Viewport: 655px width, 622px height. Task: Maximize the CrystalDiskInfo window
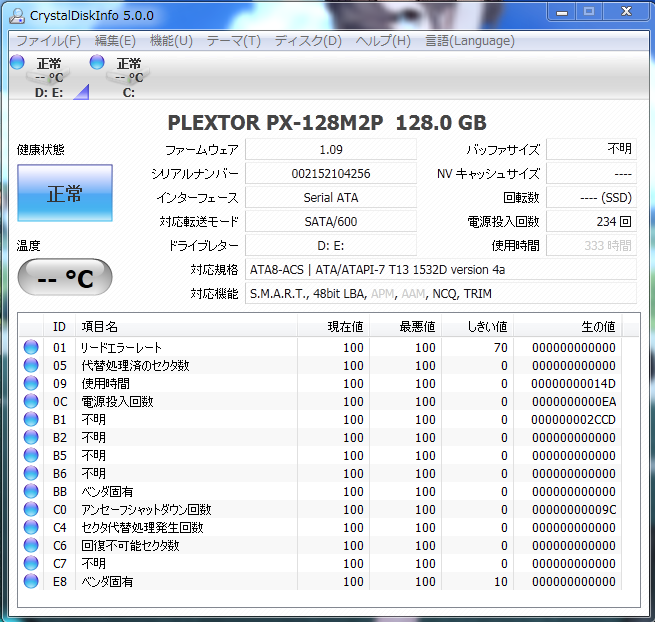pyautogui.click(x=589, y=12)
